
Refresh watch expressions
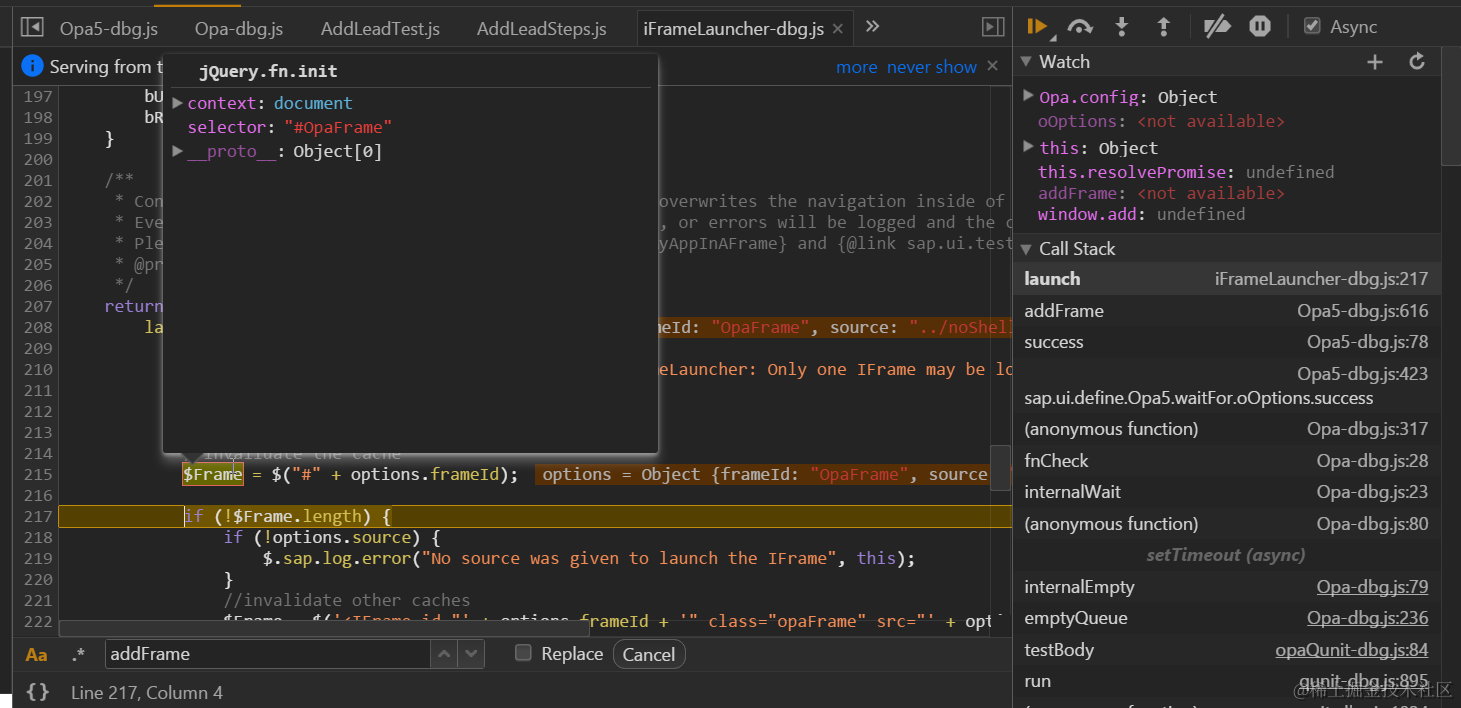tap(1417, 62)
